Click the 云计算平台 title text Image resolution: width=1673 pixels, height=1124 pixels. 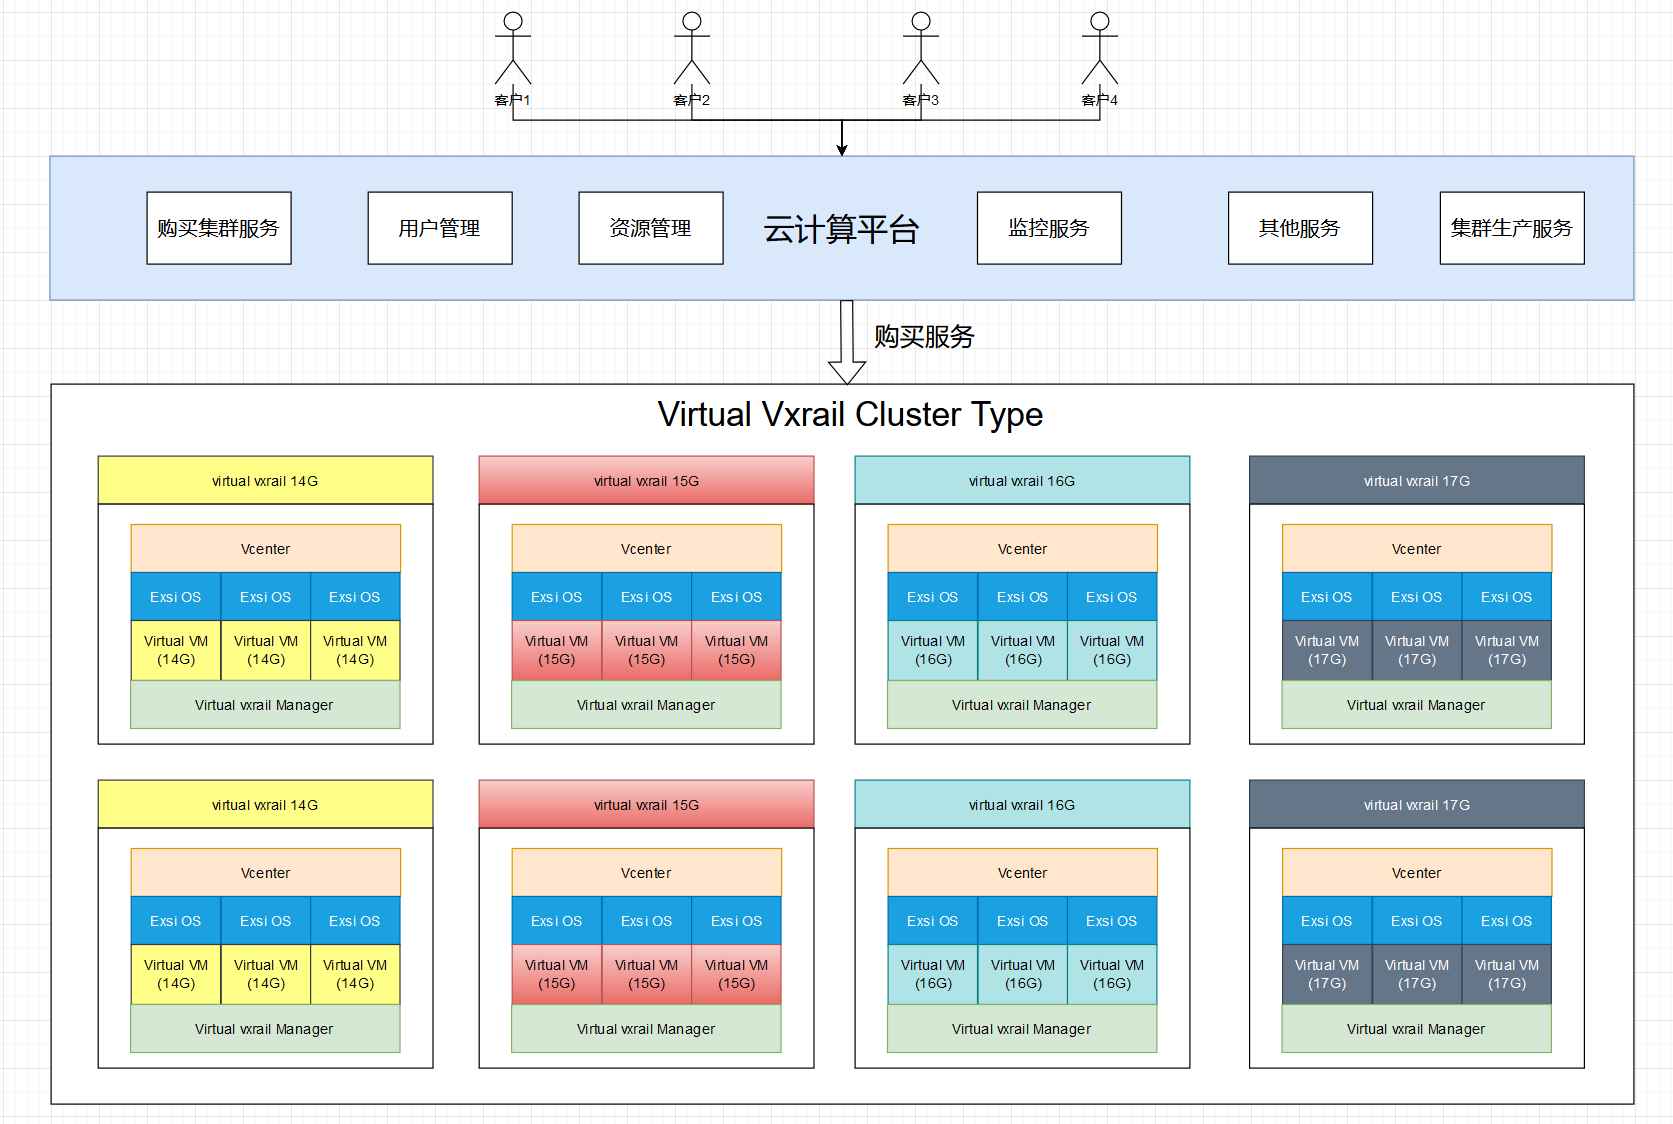point(841,229)
